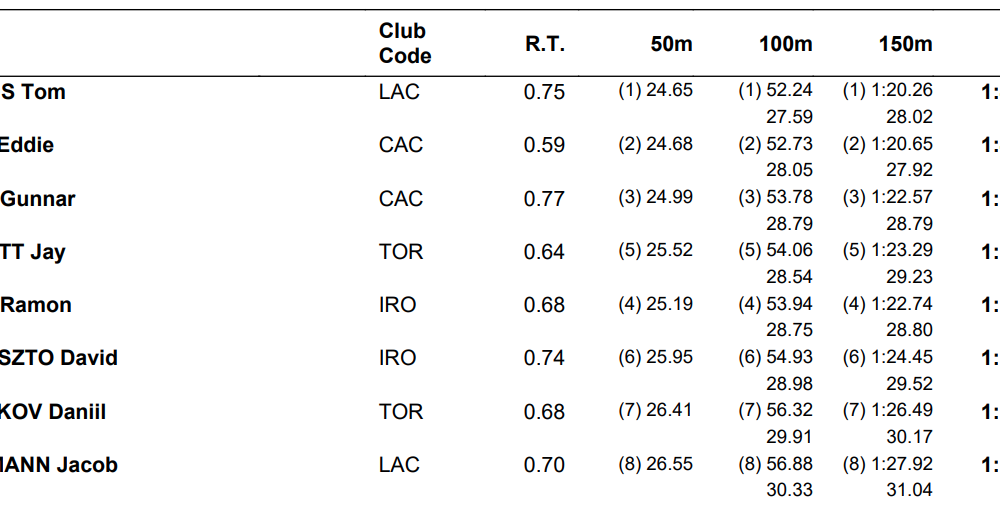Viewport: 1000px width, 506px height.
Task: Click the 150m column header
Action: tap(905, 44)
